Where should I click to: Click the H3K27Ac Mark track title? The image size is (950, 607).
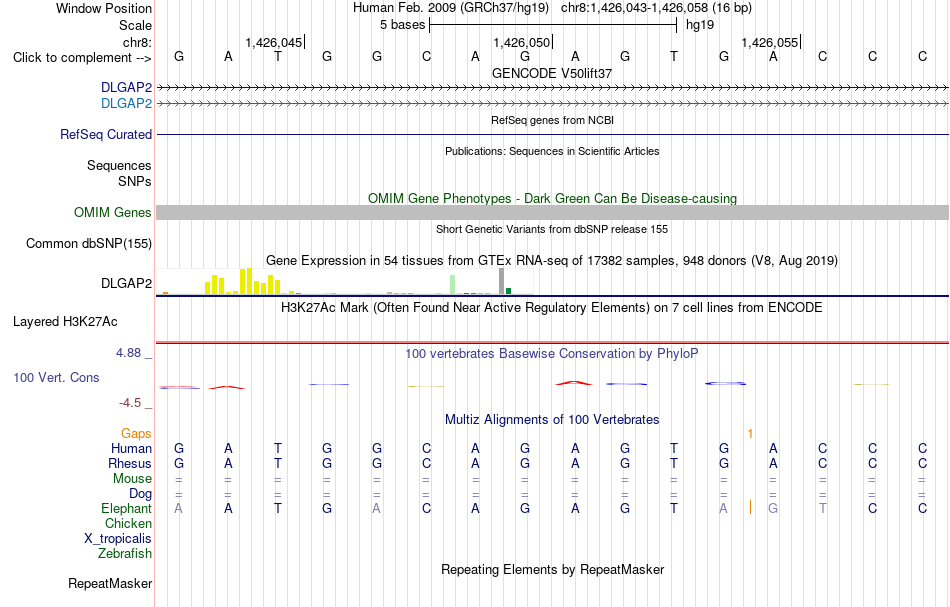tap(552, 307)
